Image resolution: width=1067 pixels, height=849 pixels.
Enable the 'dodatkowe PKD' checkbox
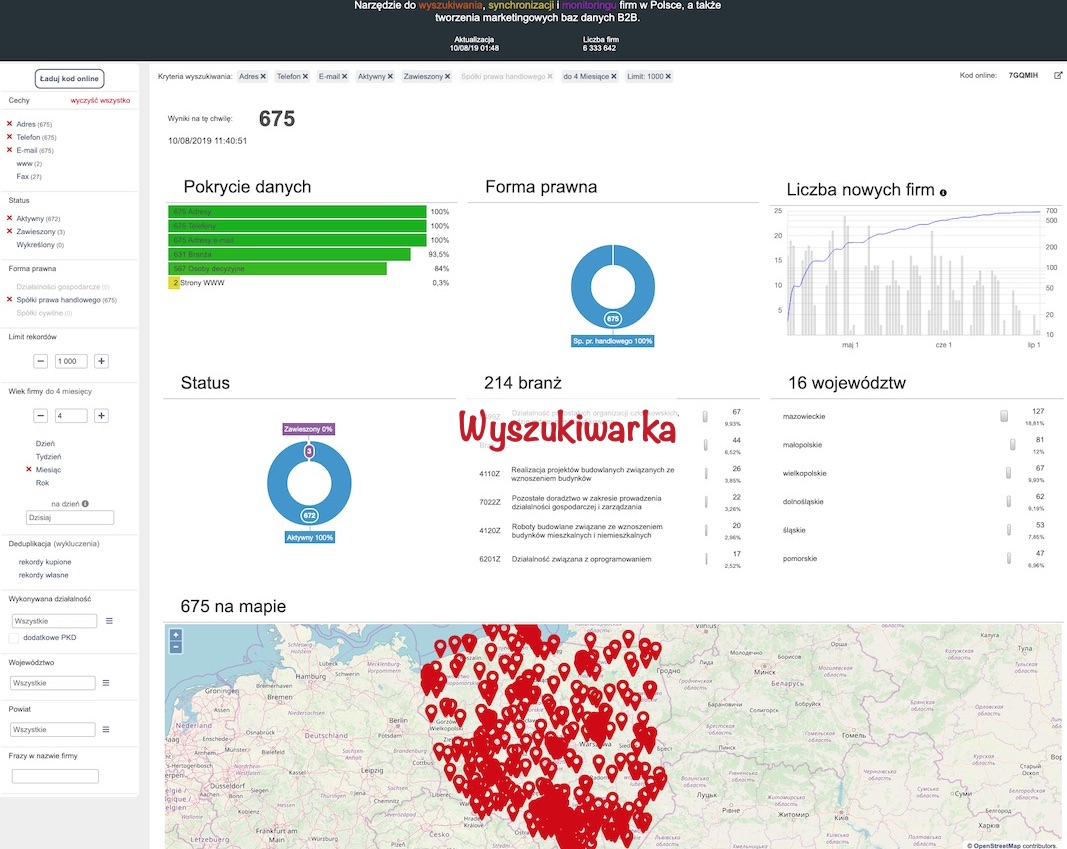(14, 637)
